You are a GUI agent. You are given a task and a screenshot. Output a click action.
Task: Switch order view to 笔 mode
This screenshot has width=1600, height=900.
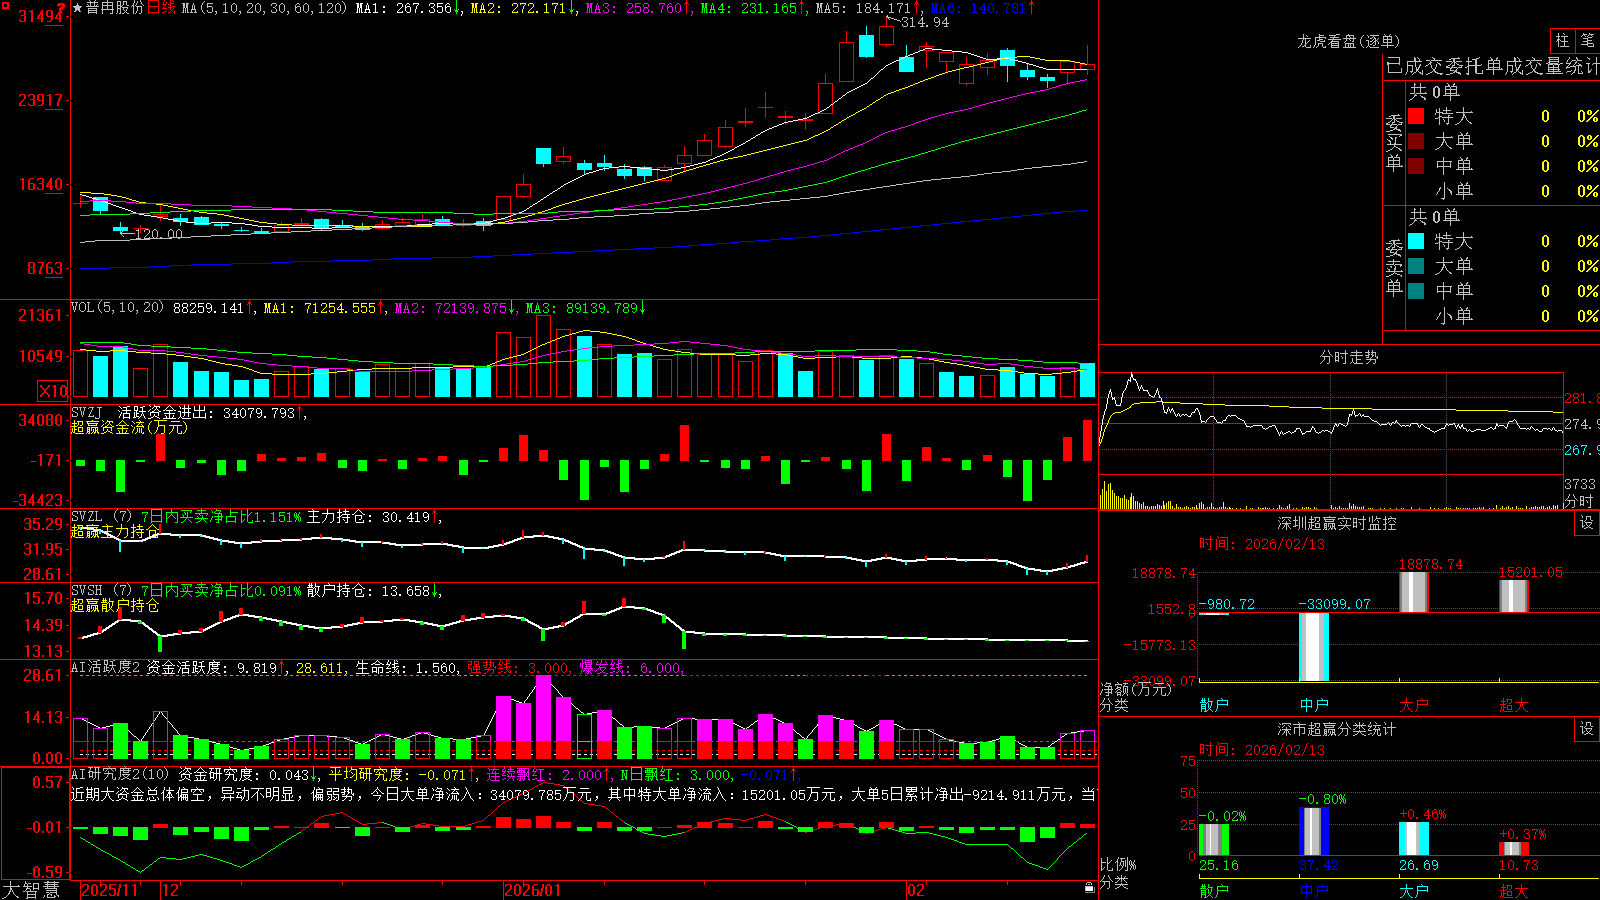pos(1587,41)
